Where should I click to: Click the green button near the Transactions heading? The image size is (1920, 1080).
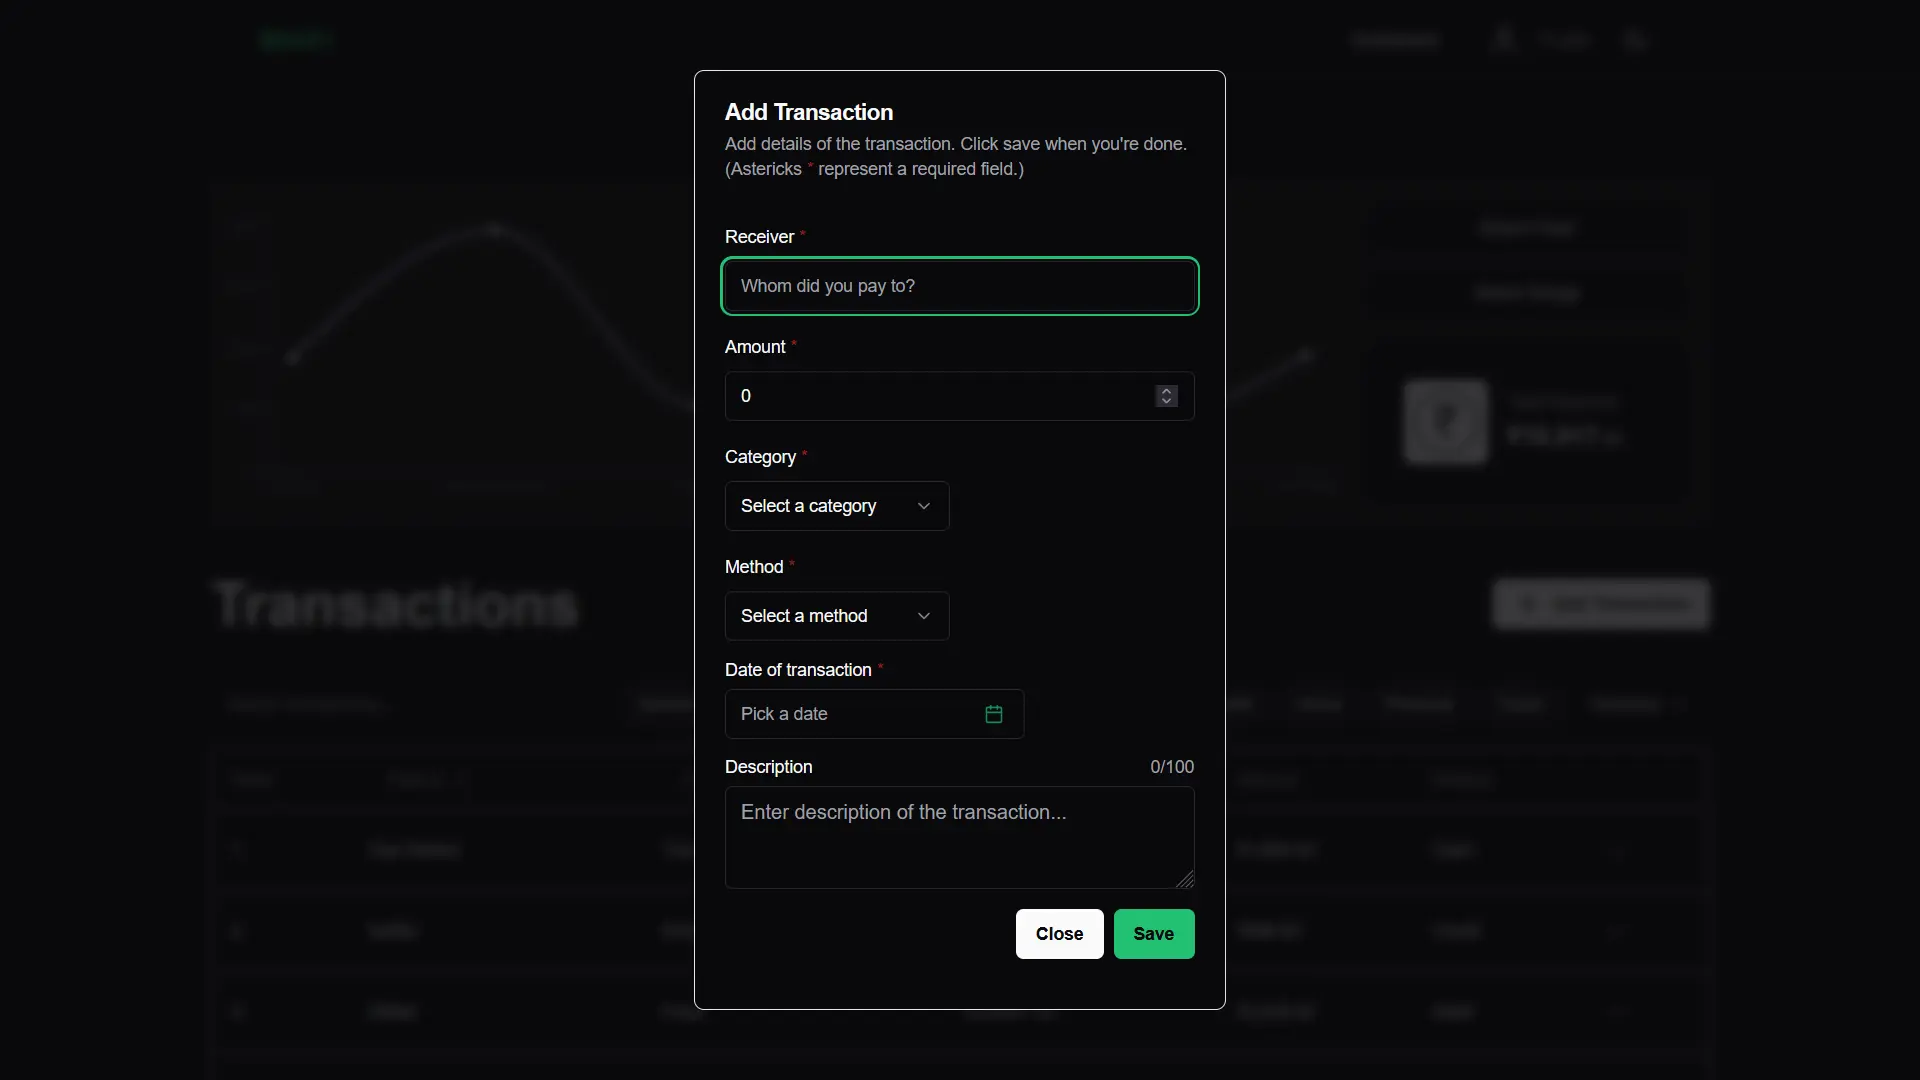(1601, 604)
